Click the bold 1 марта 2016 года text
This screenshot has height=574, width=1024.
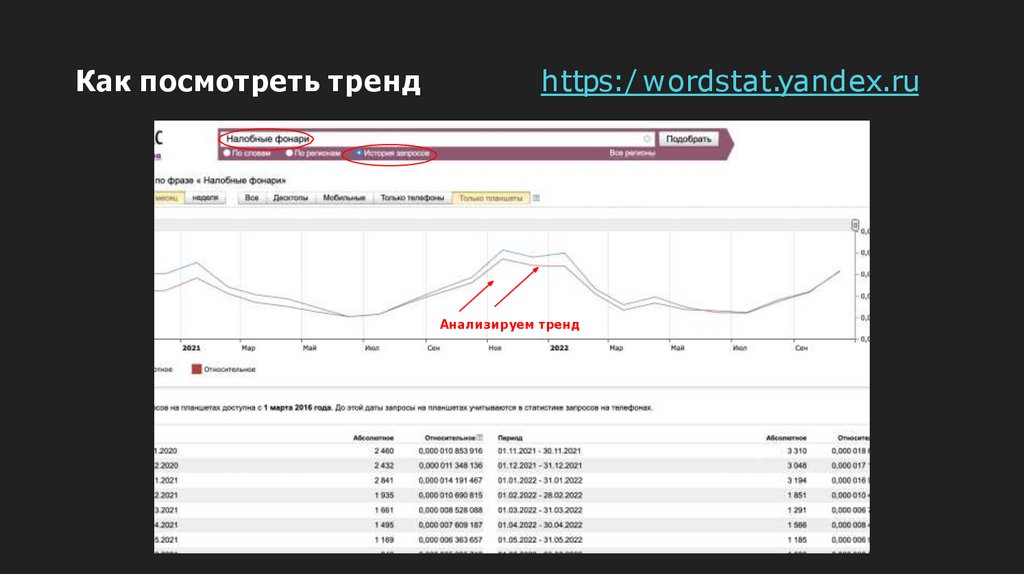(297, 408)
